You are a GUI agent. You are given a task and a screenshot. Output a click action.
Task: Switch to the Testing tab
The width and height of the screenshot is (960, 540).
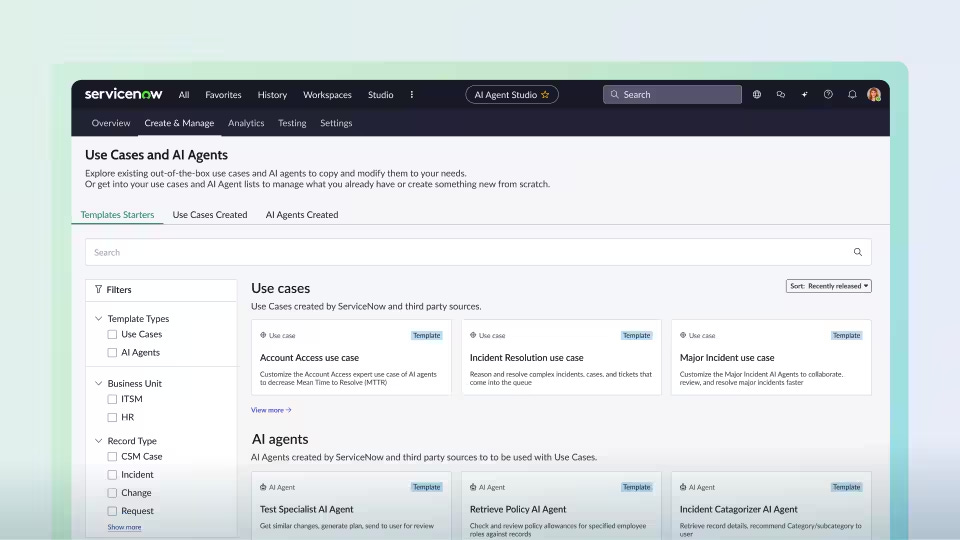click(x=292, y=123)
